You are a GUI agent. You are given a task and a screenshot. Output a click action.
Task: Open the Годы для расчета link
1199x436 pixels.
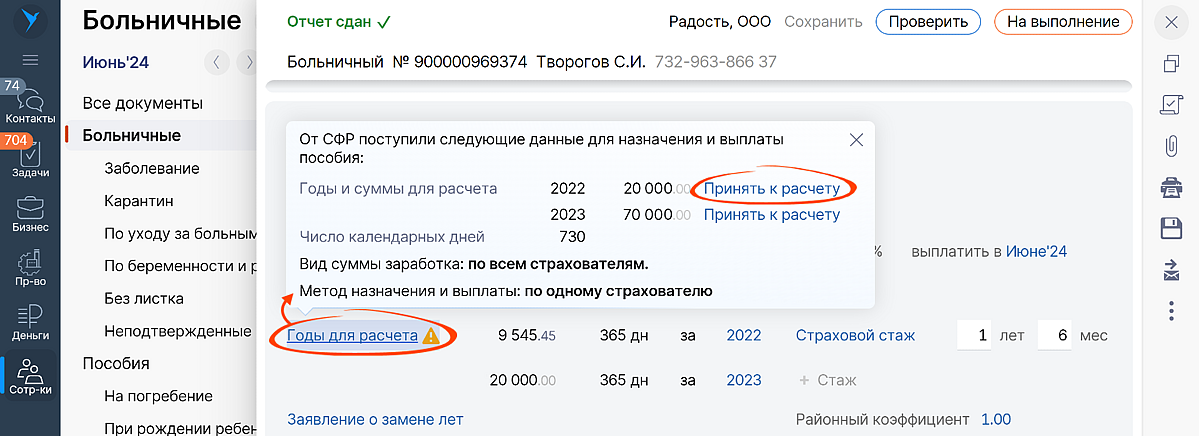pos(352,336)
